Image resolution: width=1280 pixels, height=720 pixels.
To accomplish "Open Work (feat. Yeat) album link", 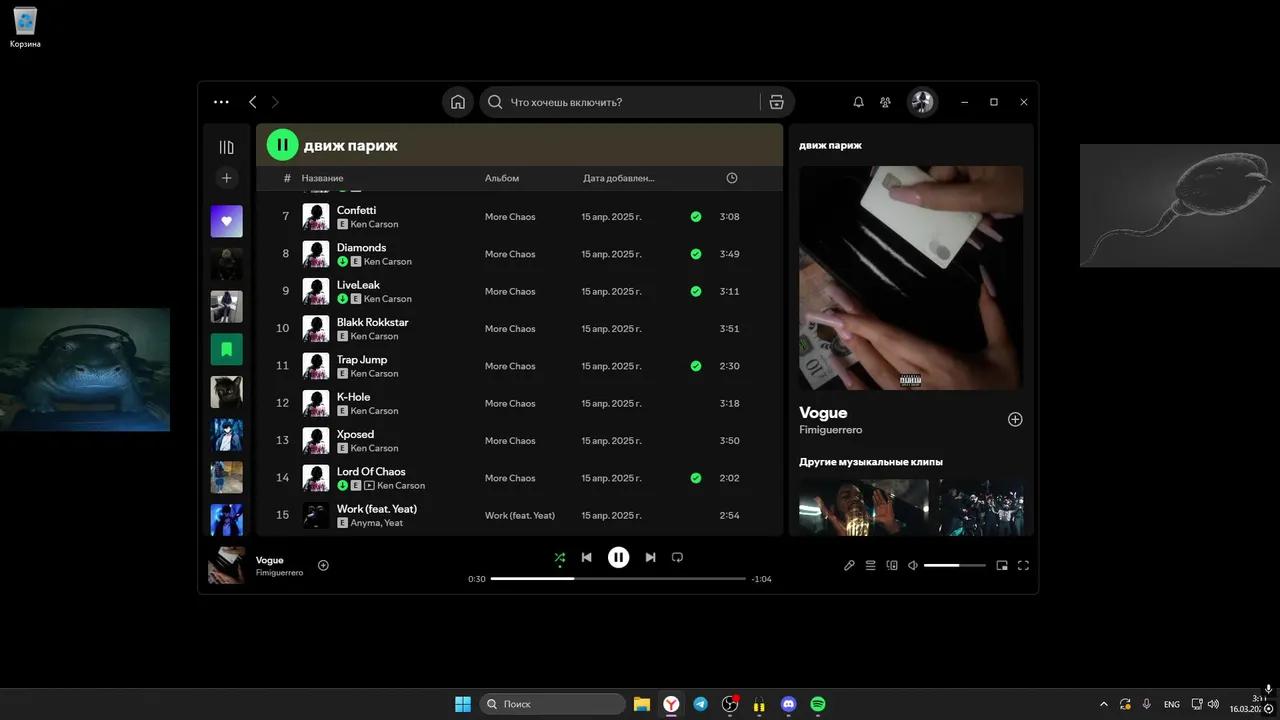I will pos(520,516).
